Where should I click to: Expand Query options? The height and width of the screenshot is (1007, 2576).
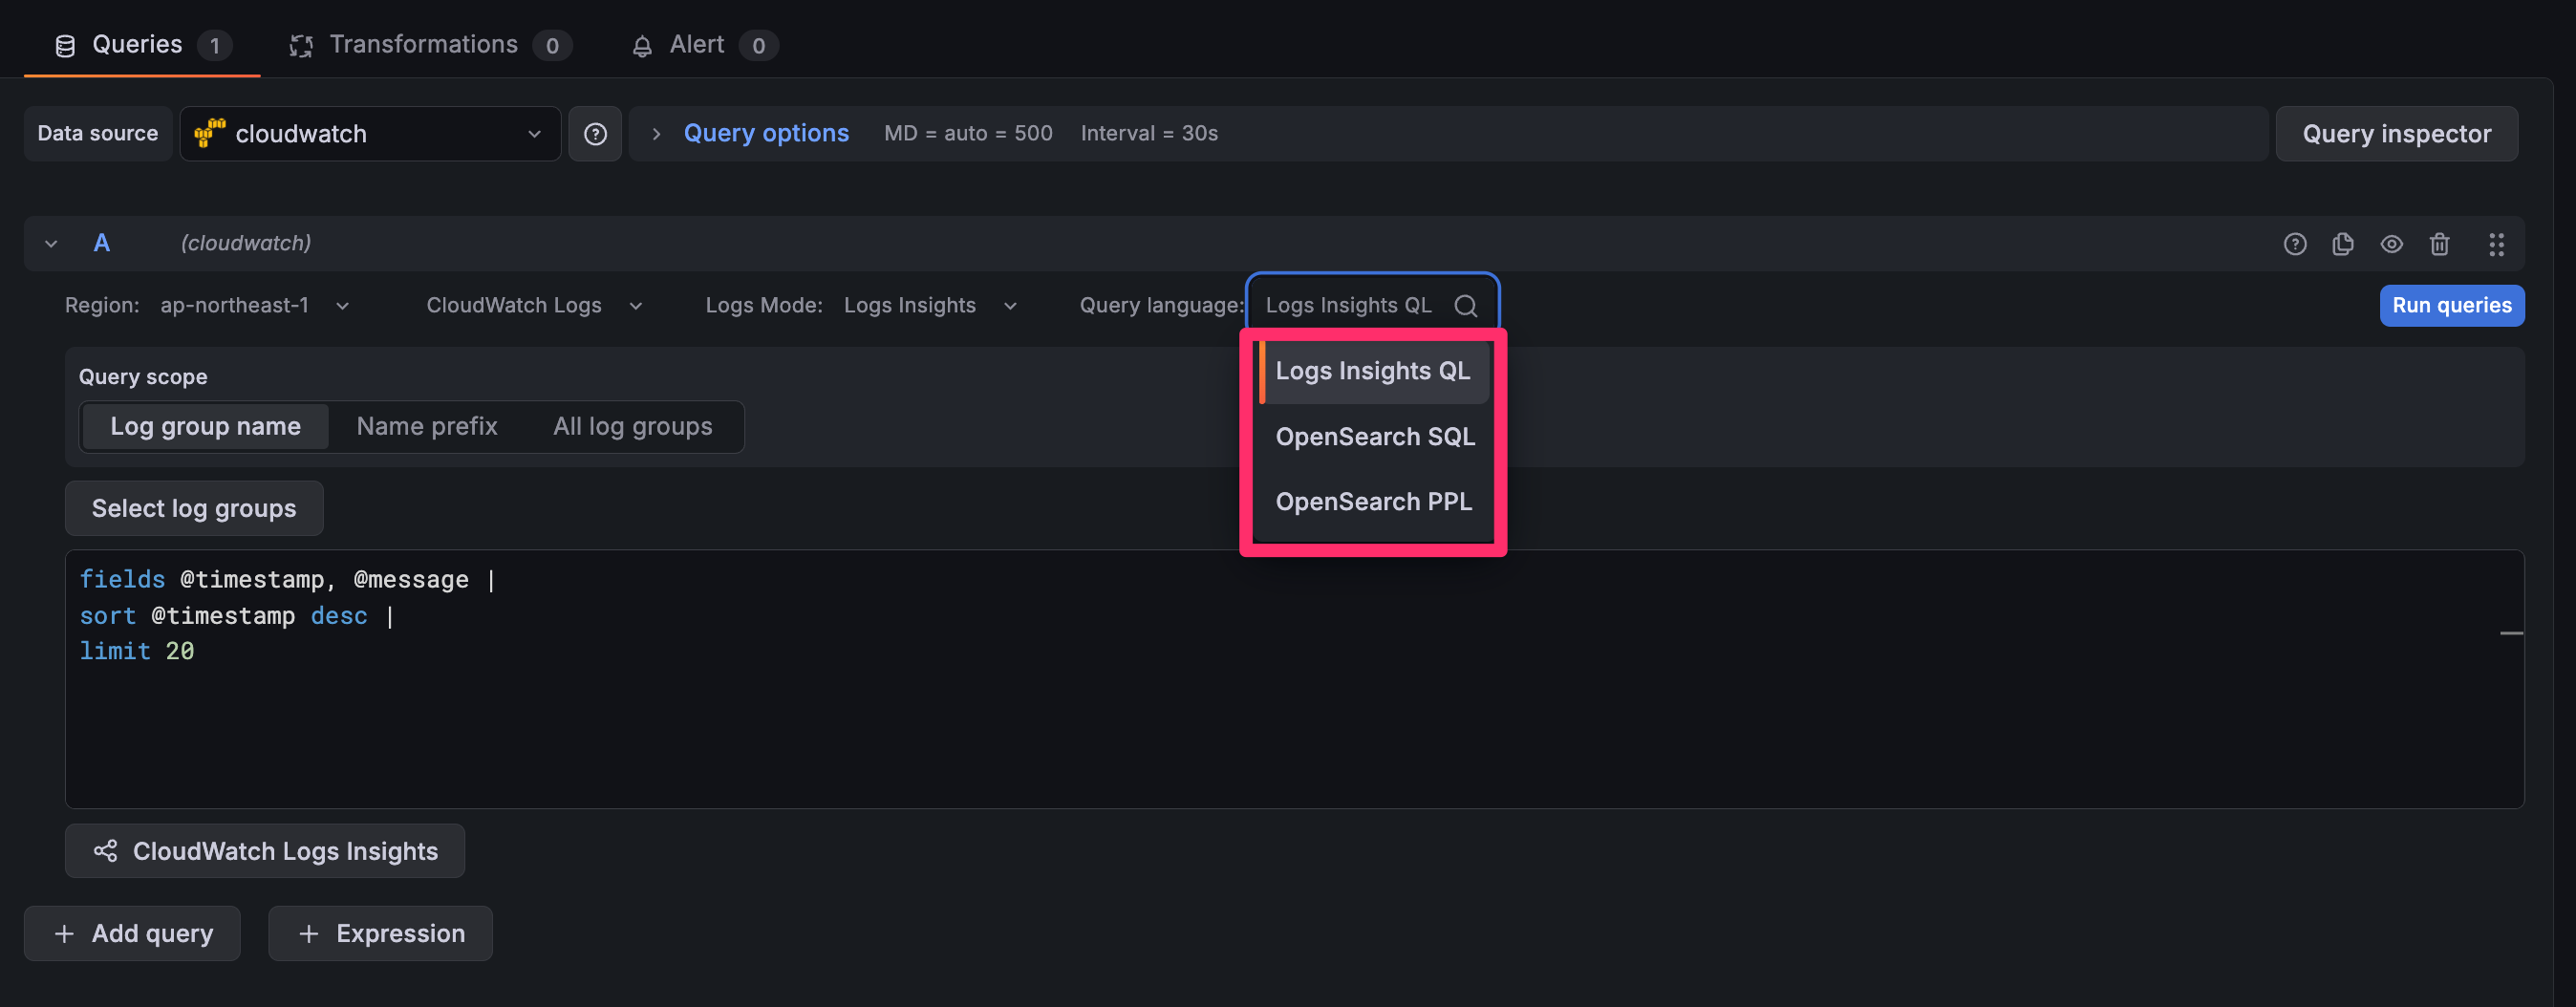[766, 133]
